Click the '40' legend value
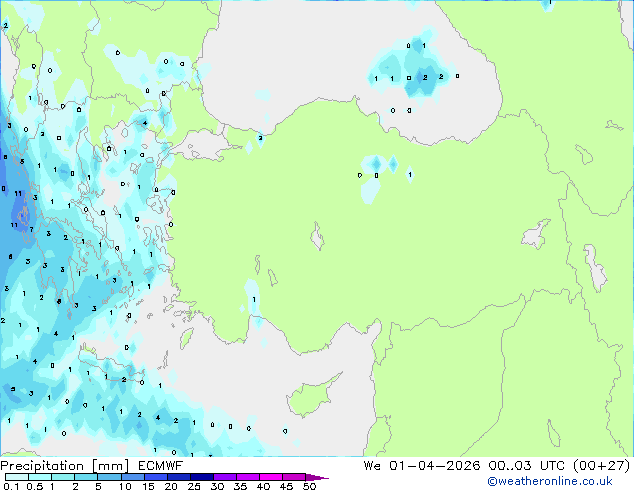 [264, 486]
